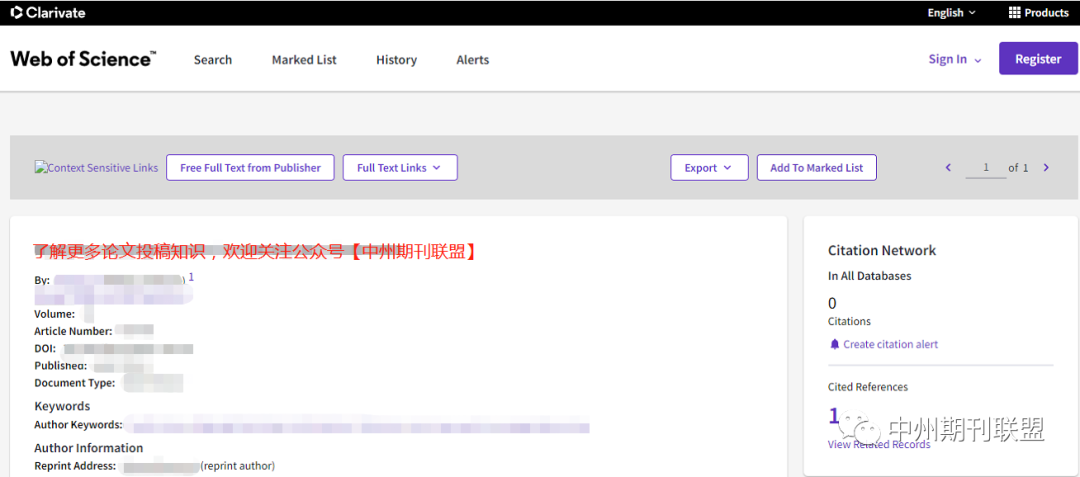1080x477 pixels.
Task: Click the Create citation alert link
Action: (891, 344)
